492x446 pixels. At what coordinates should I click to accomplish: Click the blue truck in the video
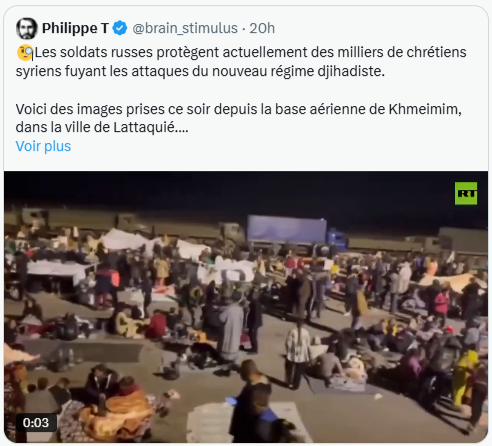click(x=295, y=235)
